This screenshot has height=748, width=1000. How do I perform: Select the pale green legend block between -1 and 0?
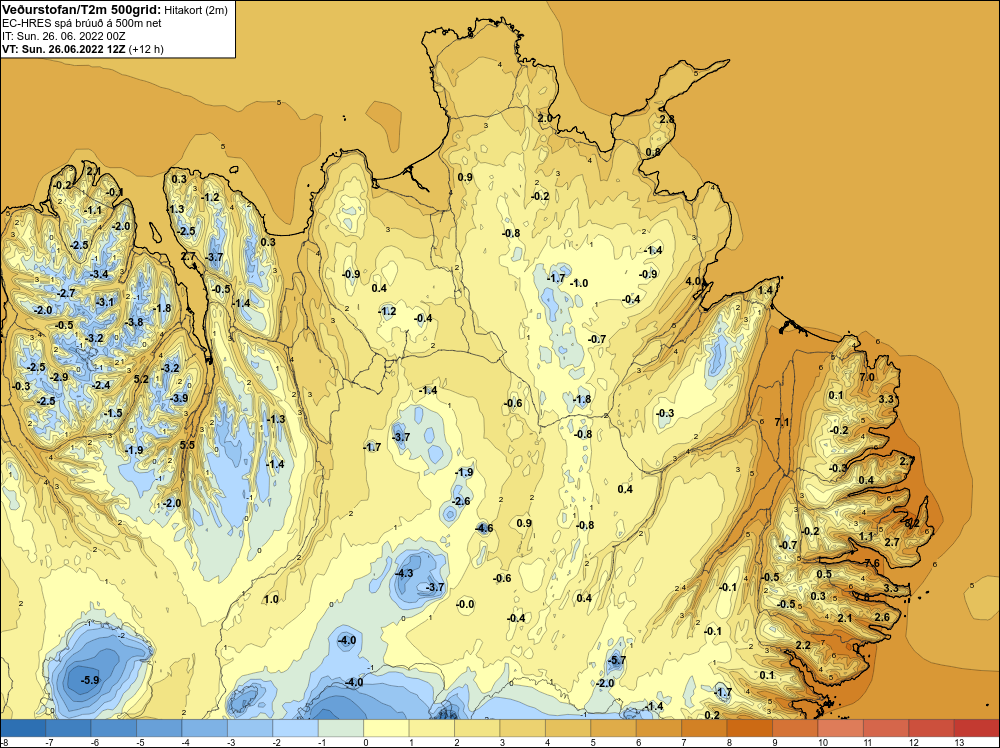[341, 728]
